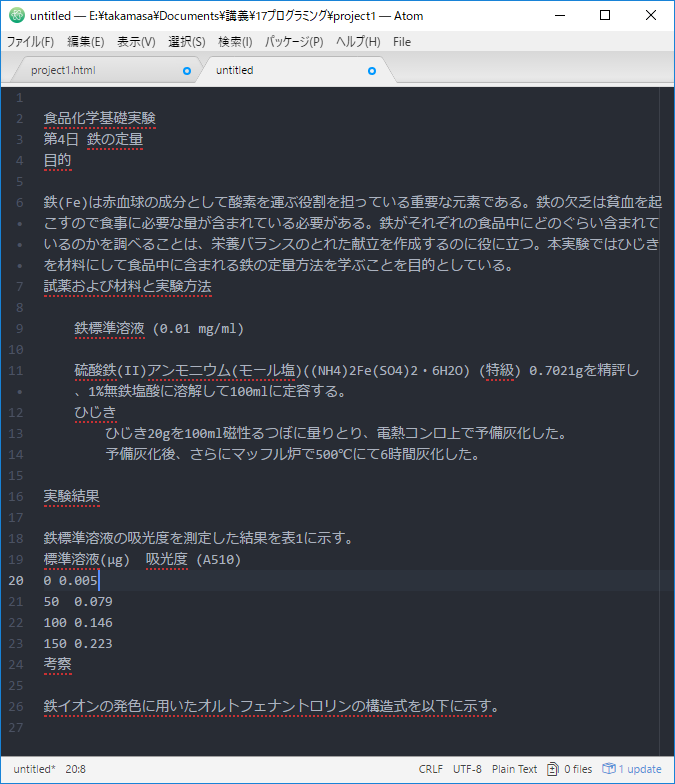Click the package update icon in status bar
Image resolution: width=675 pixels, height=784 pixels.
(608, 769)
